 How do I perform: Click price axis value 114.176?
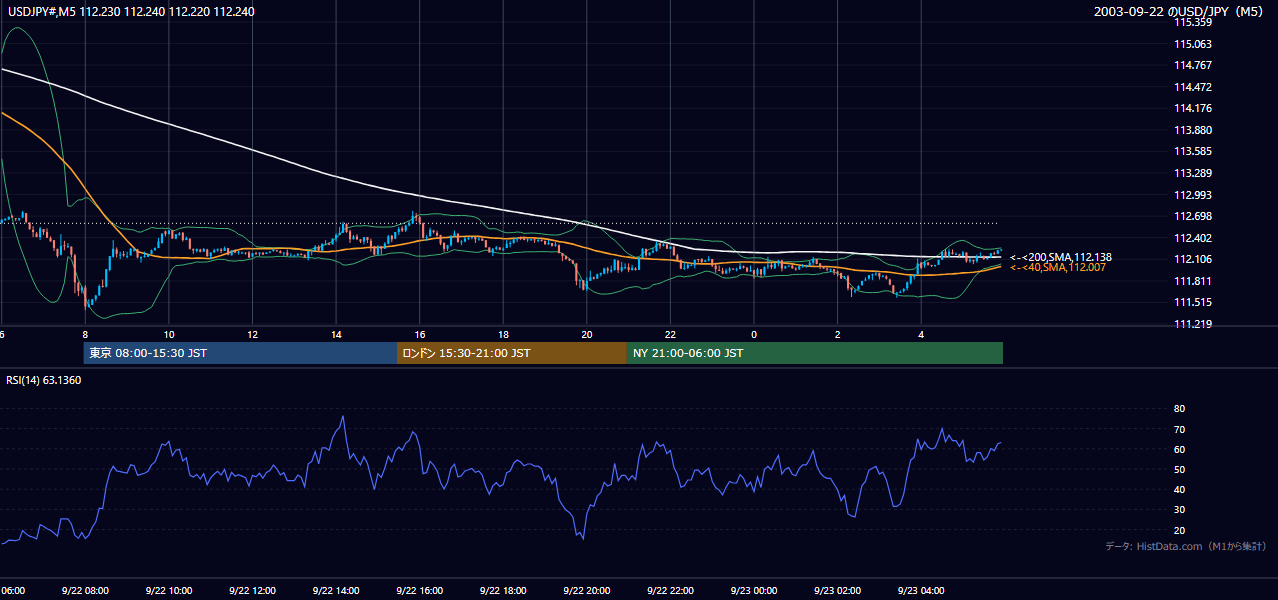(x=1192, y=108)
